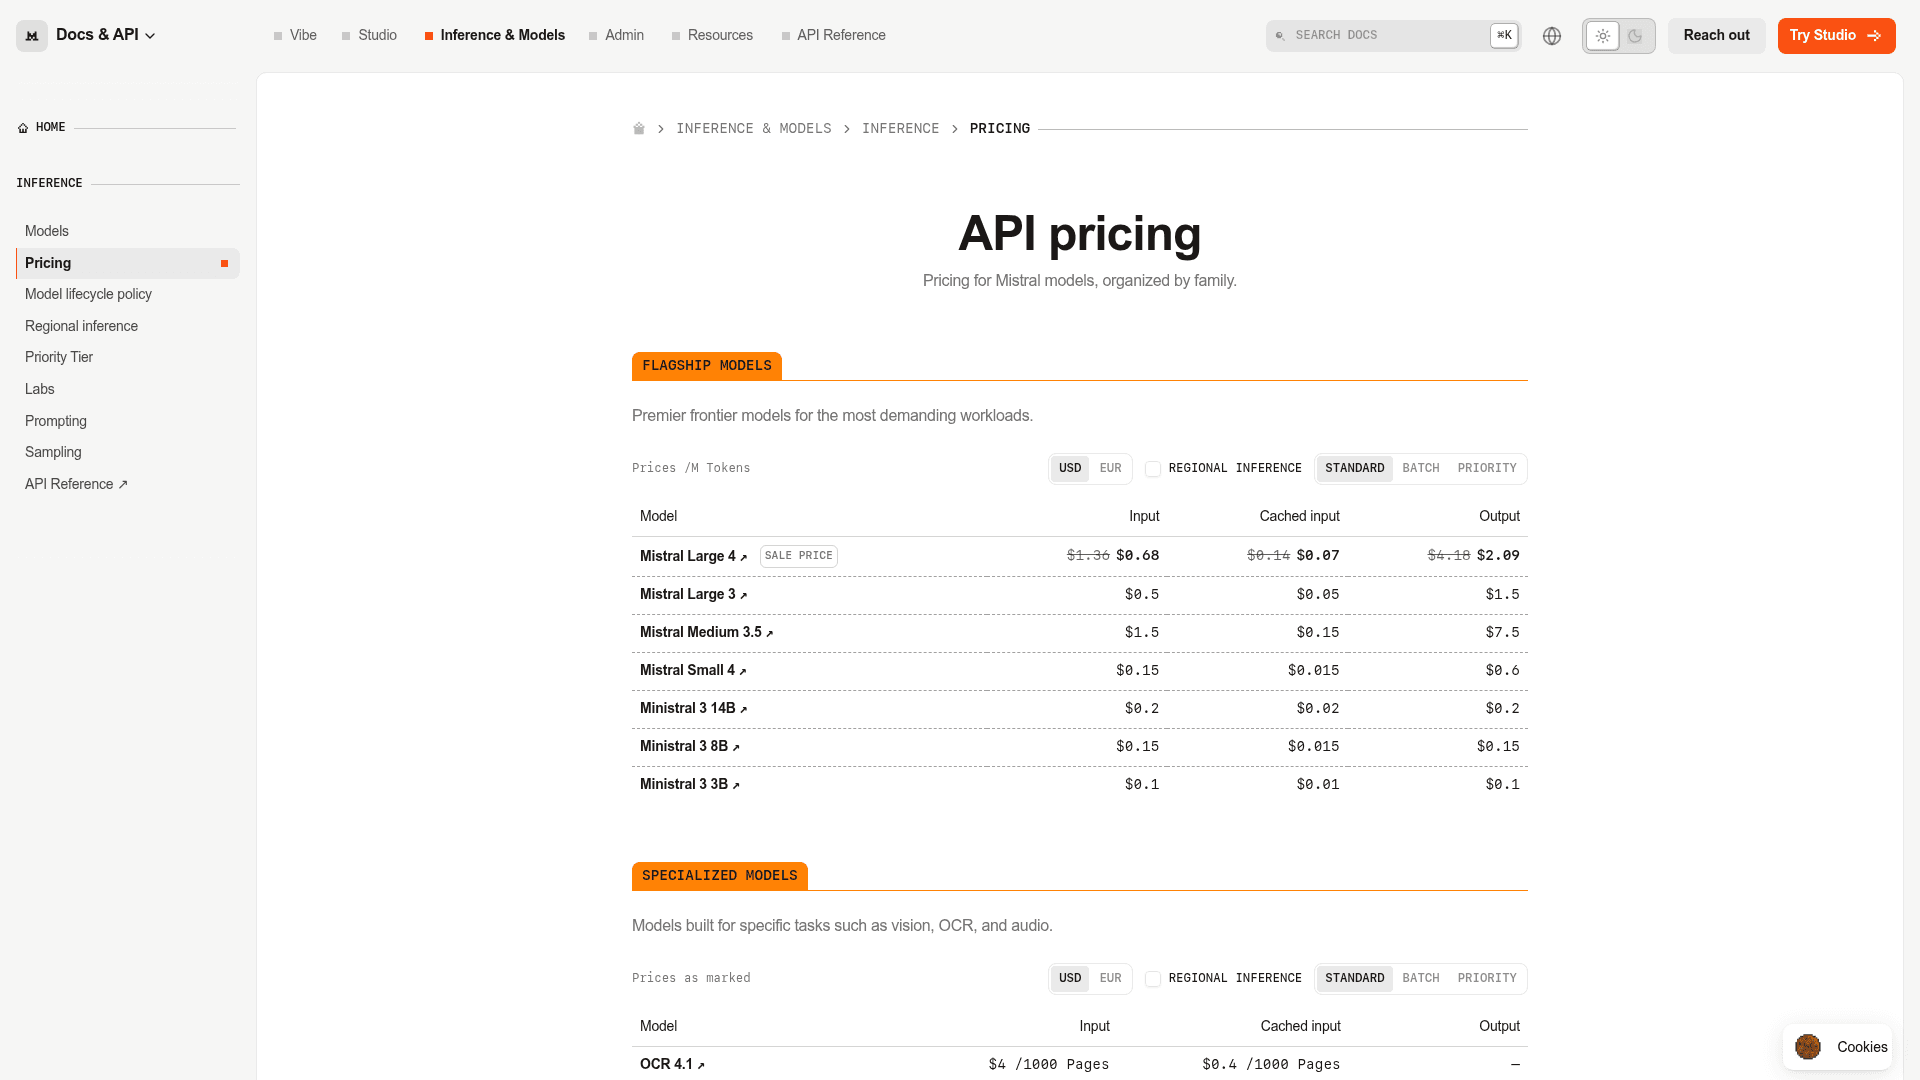This screenshot has width=1920, height=1080.
Task: Open Model lifecycle policy in sidebar
Action: pyautogui.click(x=128, y=294)
